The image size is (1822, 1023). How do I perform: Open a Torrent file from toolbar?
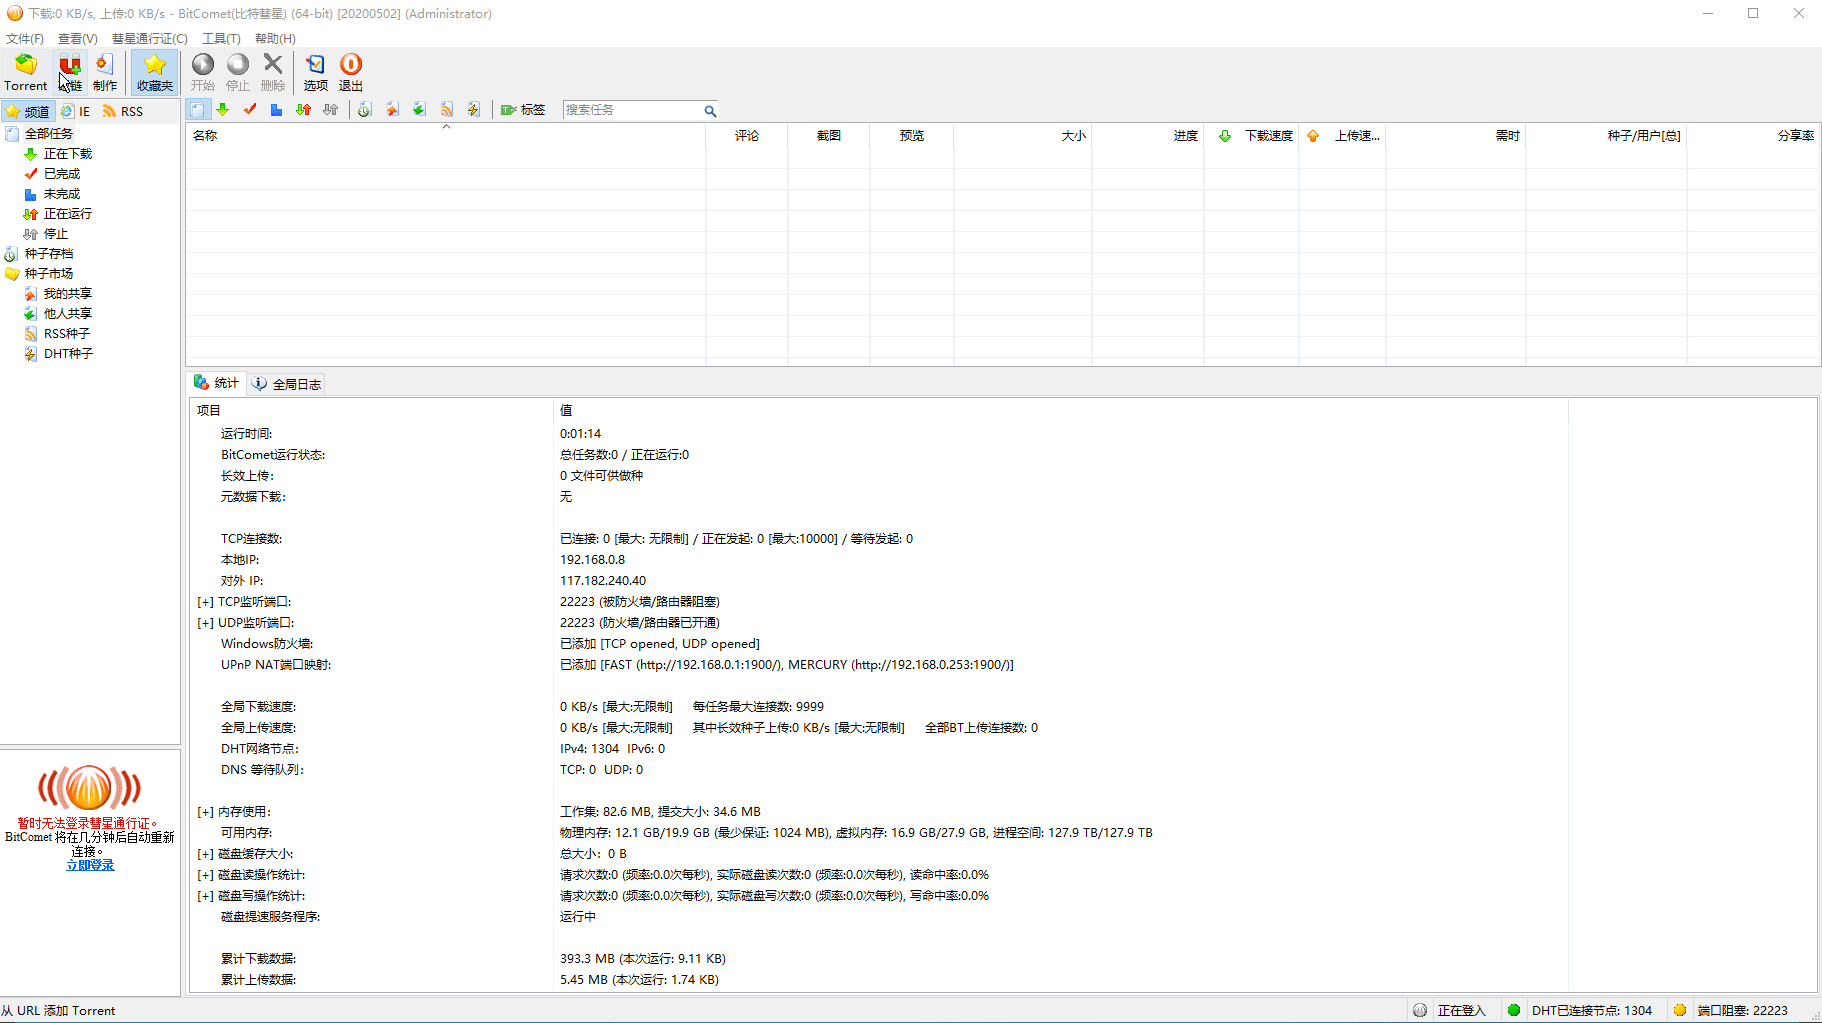point(26,72)
